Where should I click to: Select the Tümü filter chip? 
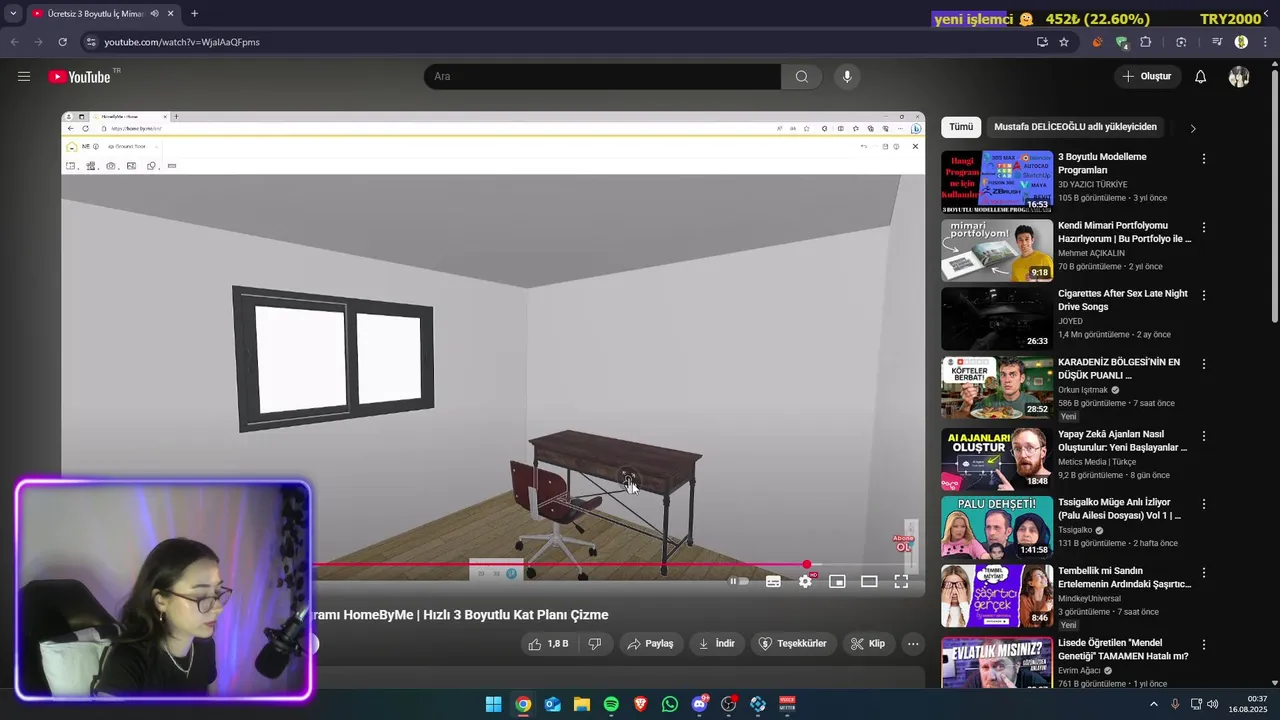(x=961, y=127)
